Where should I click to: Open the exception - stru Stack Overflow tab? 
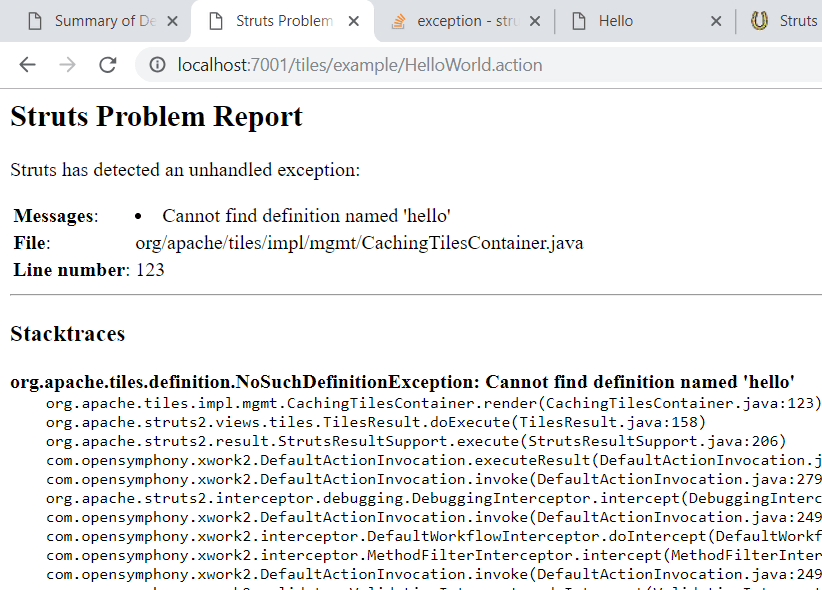point(466,21)
